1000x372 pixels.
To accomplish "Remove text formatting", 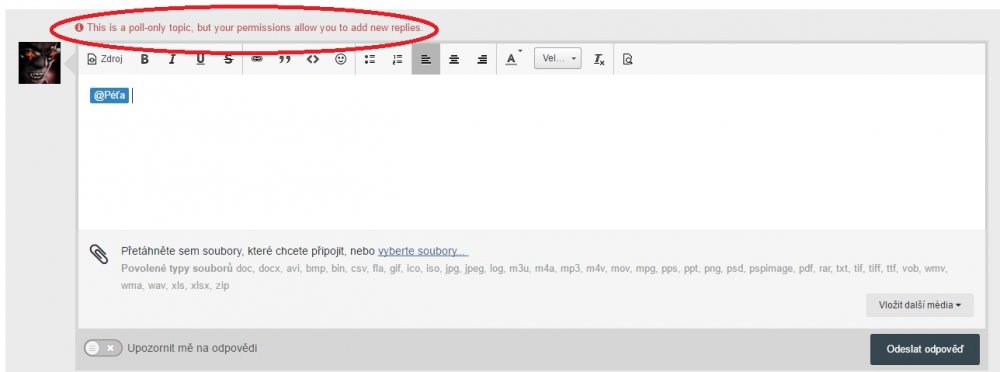I will (x=599, y=59).
